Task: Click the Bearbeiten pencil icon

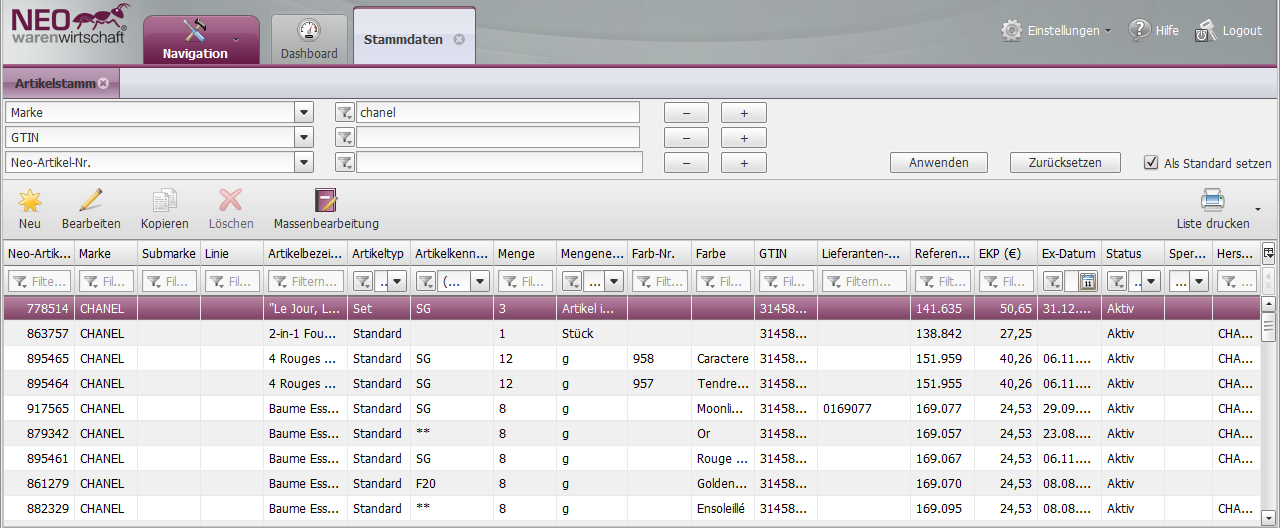Action: (x=91, y=200)
